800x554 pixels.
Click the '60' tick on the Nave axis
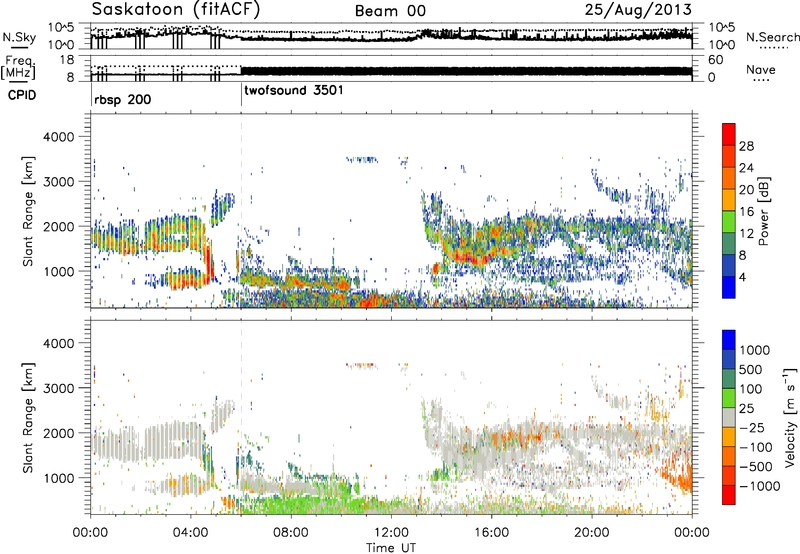pos(716,60)
